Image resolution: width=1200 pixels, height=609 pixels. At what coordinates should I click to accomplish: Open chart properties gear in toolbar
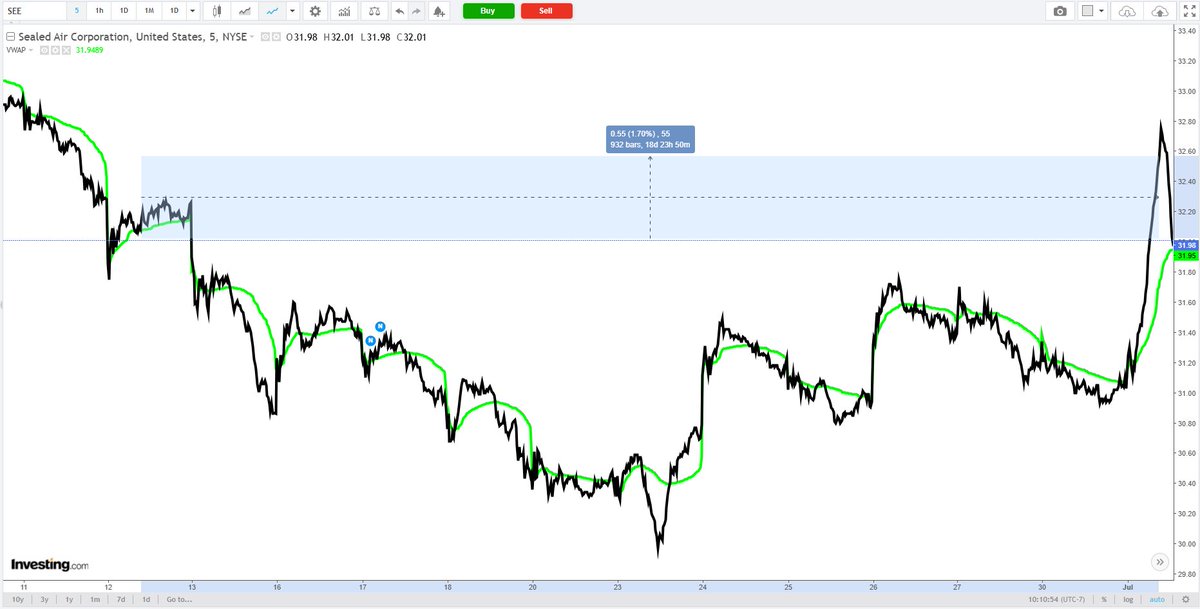(x=315, y=11)
